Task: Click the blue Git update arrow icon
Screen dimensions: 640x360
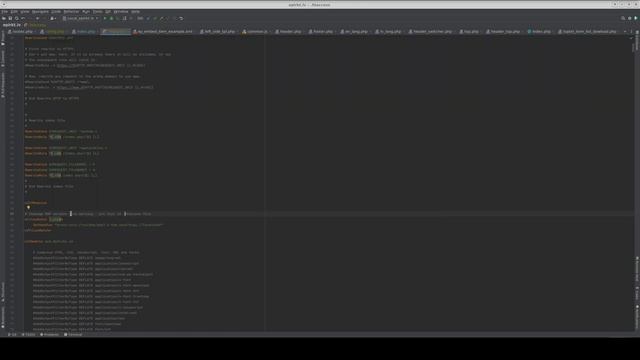Action: (x=148, y=18)
